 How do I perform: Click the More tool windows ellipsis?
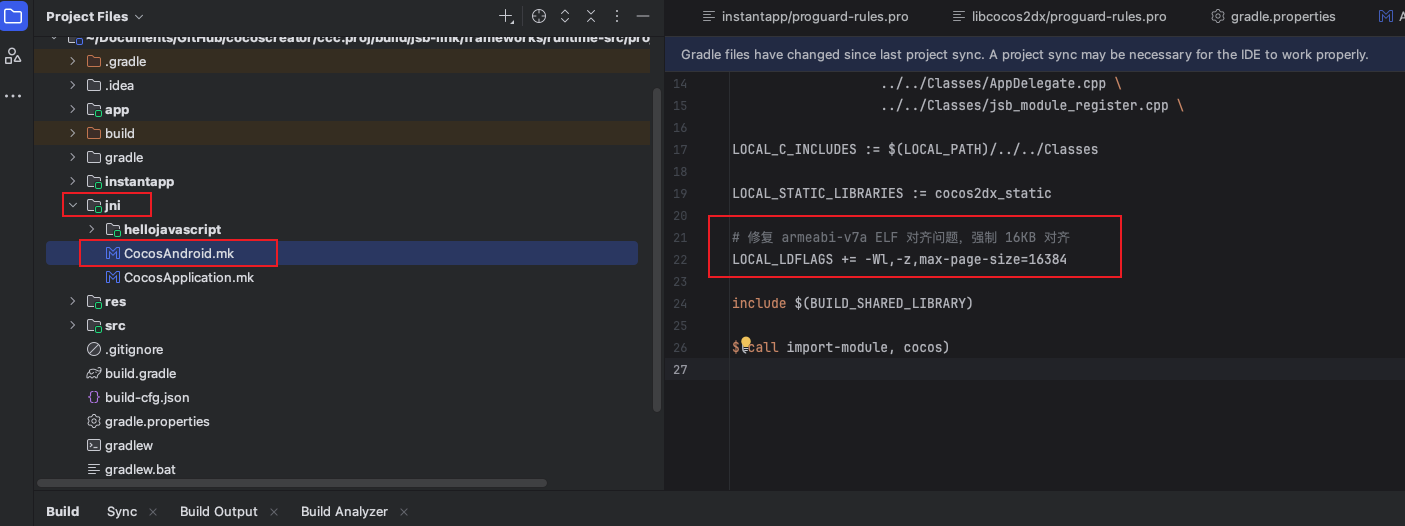click(13, 96)
